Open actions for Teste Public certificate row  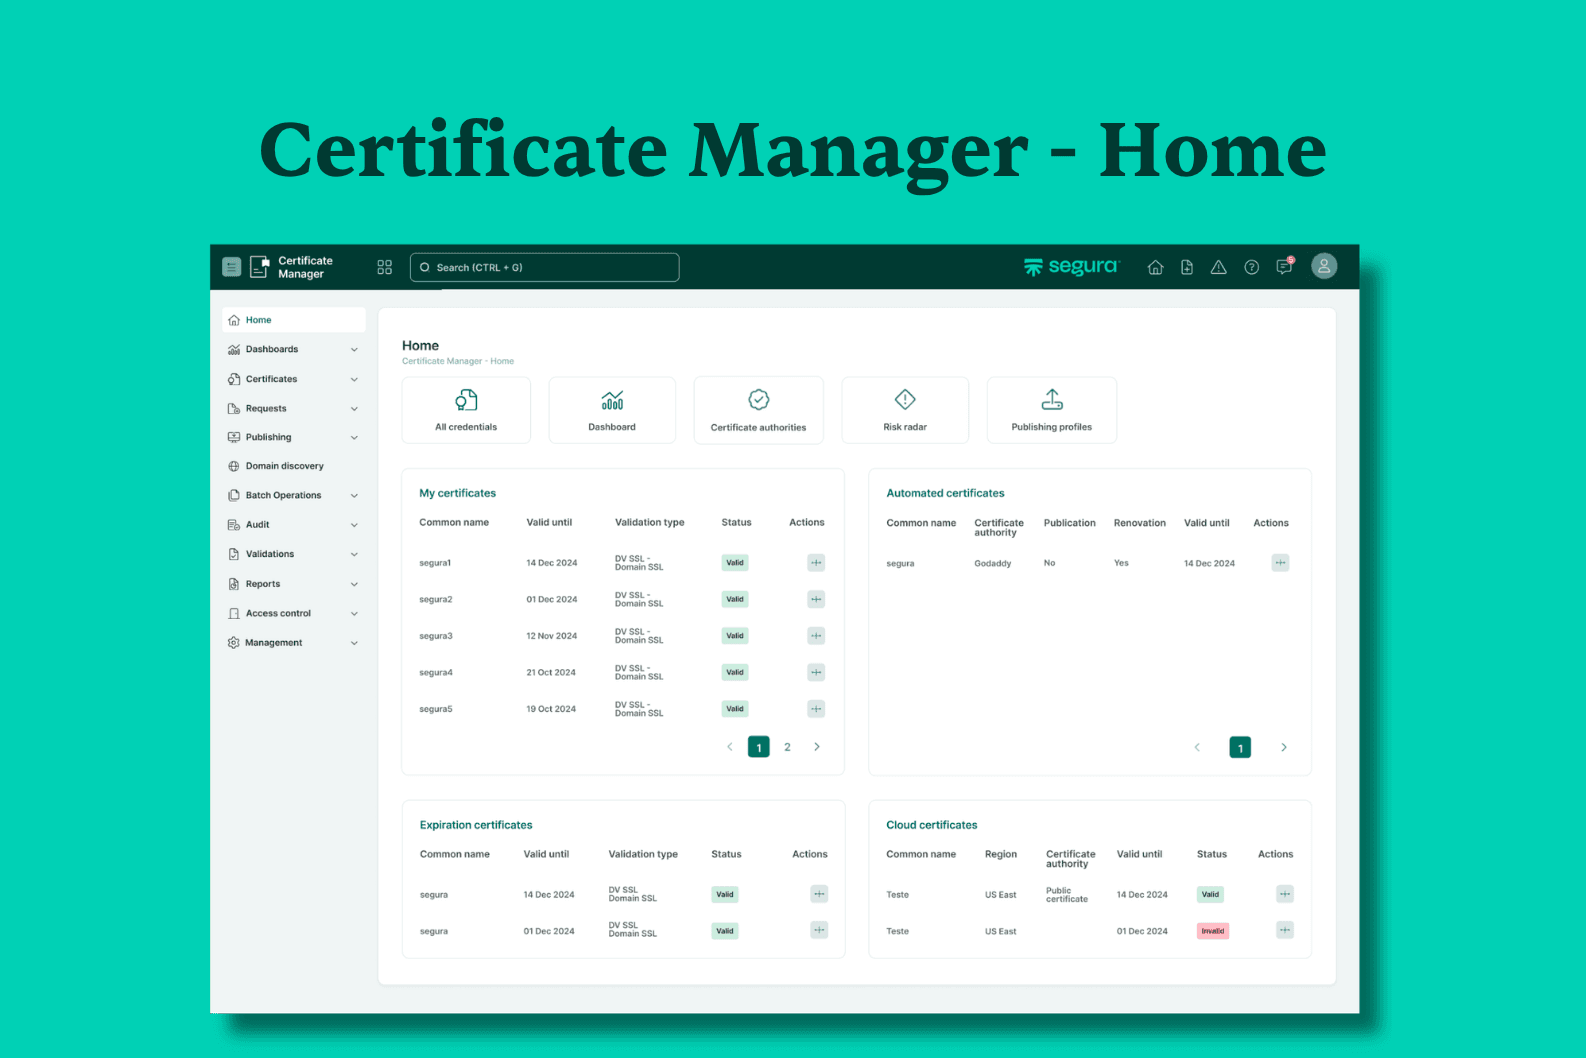(1285, 894)
